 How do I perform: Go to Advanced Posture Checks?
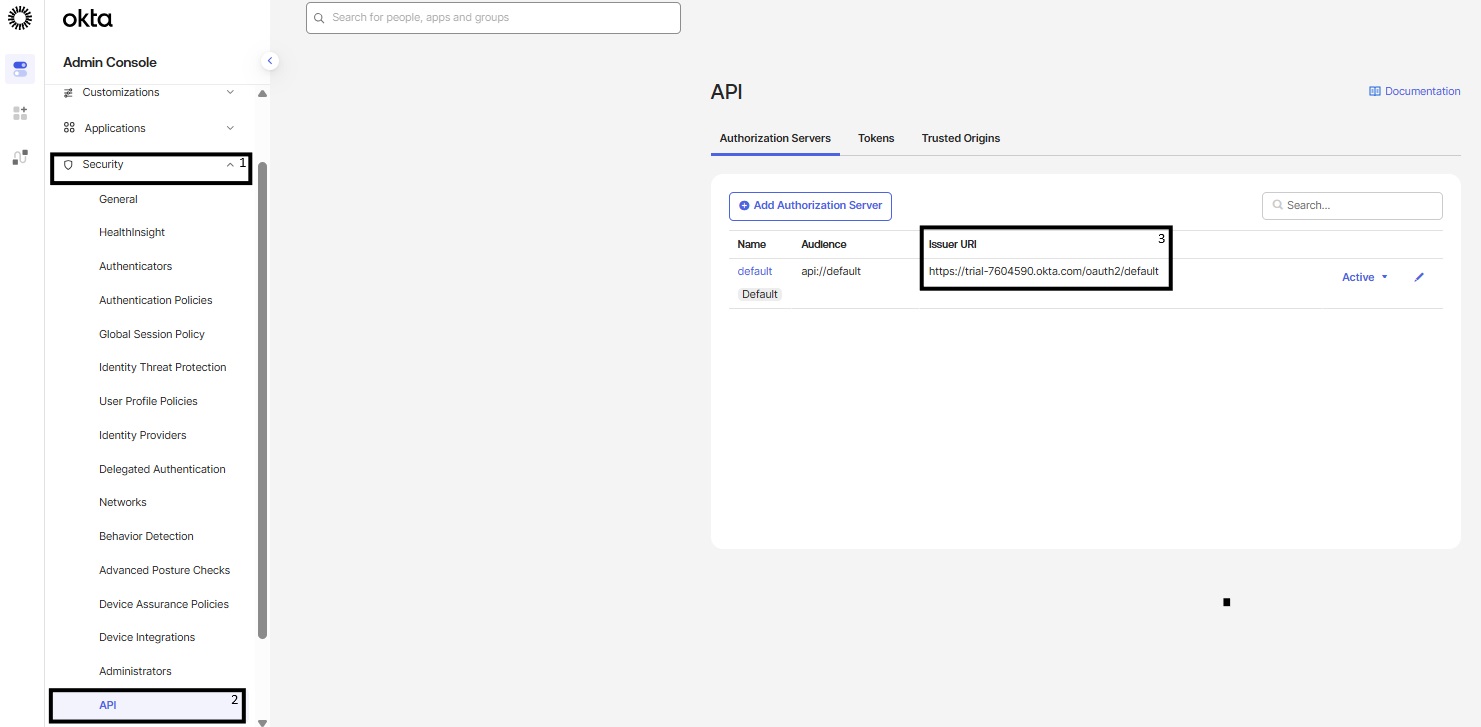(x=164, y=570)
